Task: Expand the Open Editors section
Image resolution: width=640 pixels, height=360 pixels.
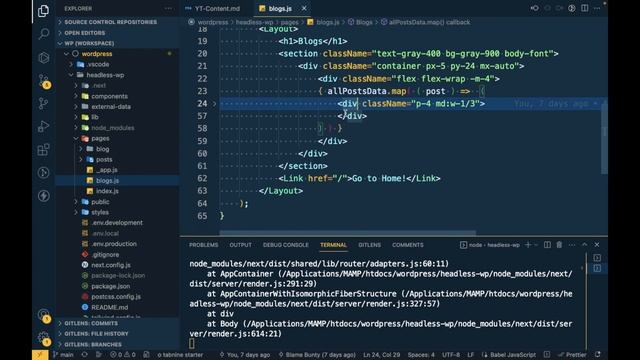Action: (118, 33)
